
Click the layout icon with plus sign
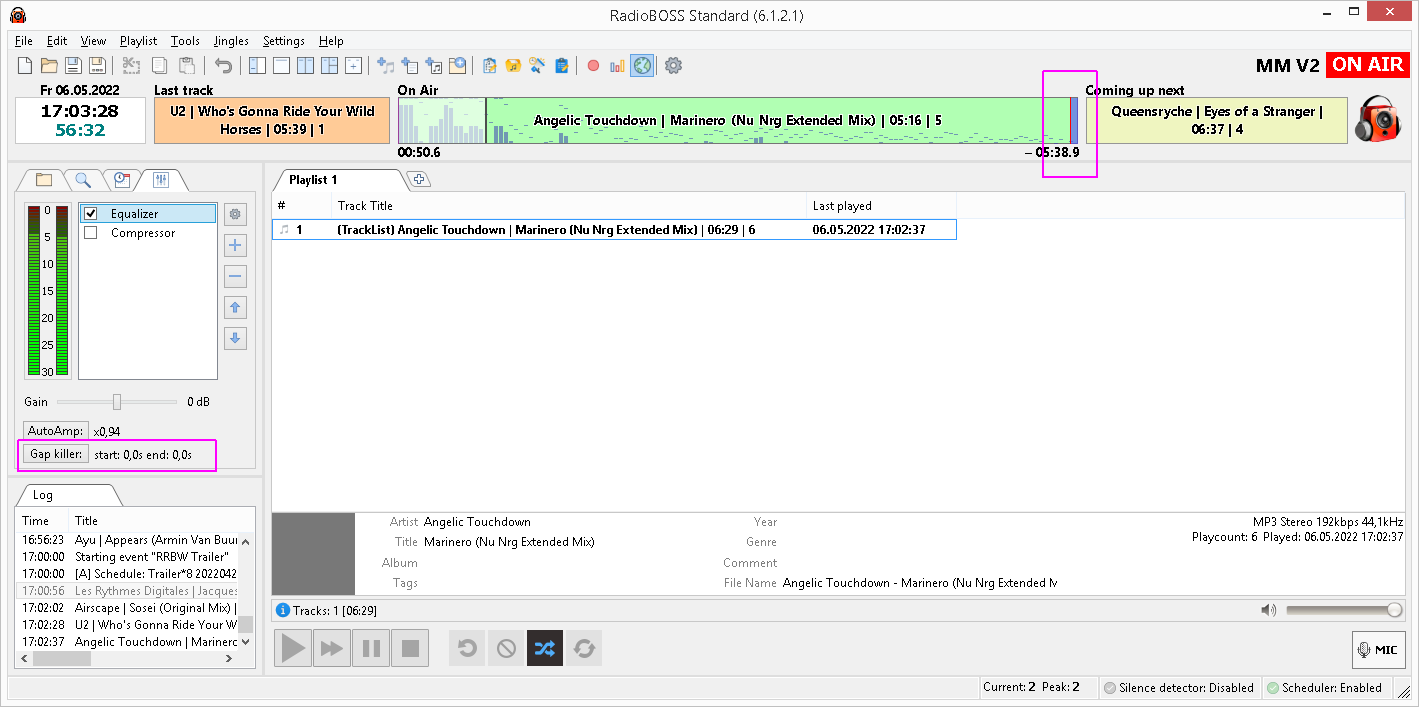click(353, 66)
